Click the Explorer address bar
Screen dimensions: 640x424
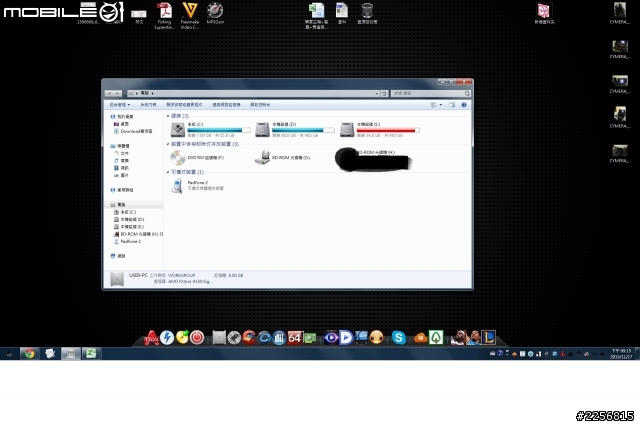(x=253, y=93)
